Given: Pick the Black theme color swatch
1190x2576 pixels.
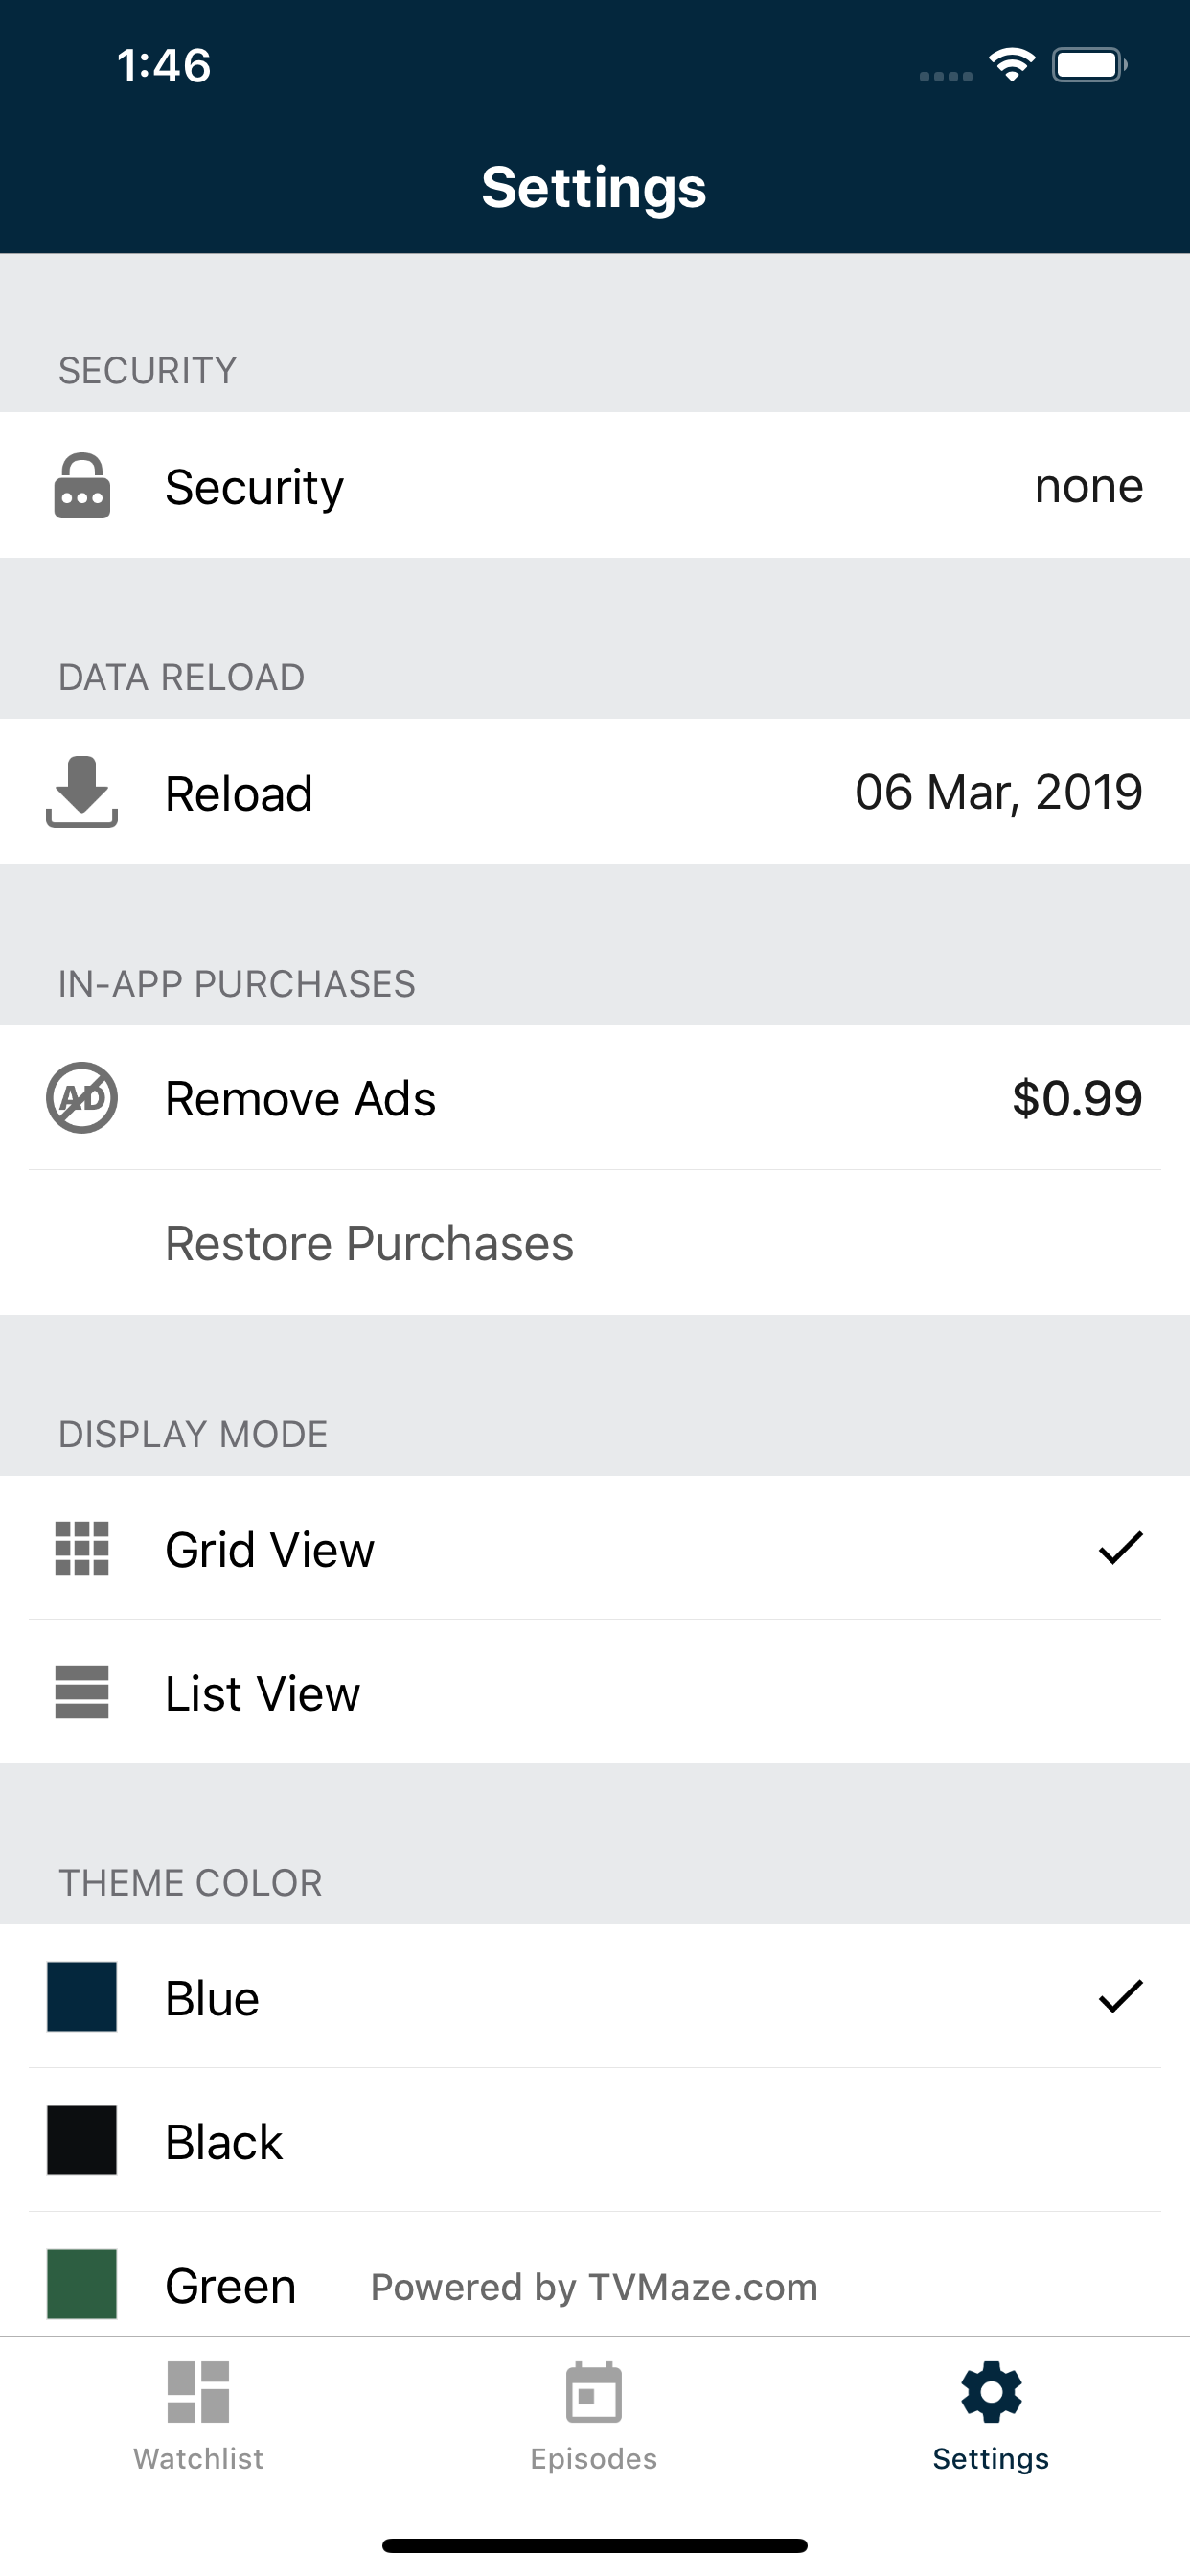Looking at the screenshot, I should [x=82, y=2140].
